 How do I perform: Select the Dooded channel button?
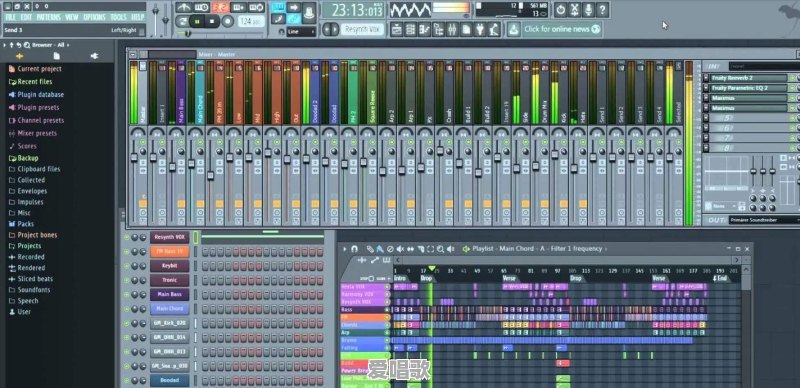click(x=169, y=380)
